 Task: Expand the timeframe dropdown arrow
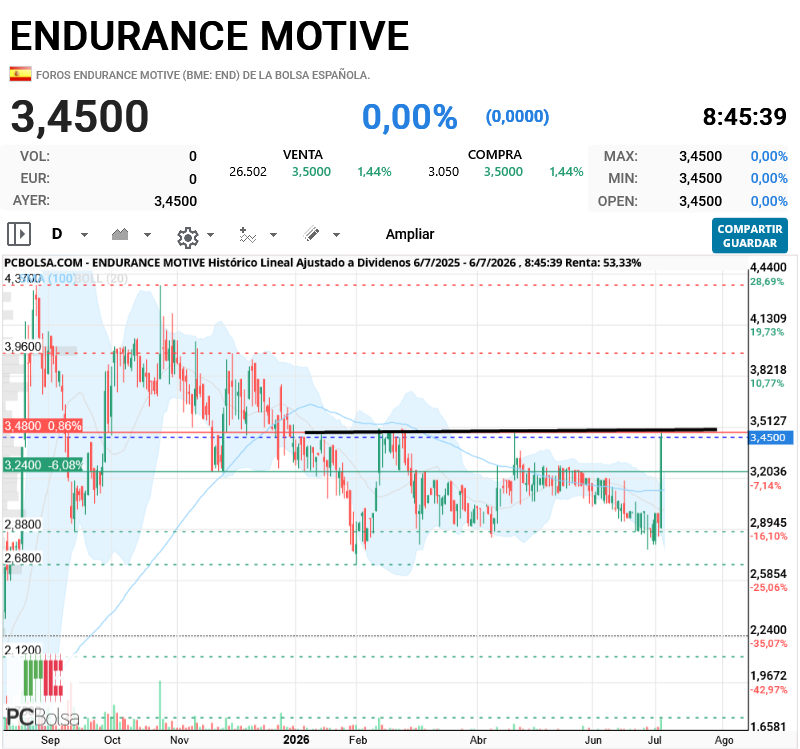coord(85,235)
